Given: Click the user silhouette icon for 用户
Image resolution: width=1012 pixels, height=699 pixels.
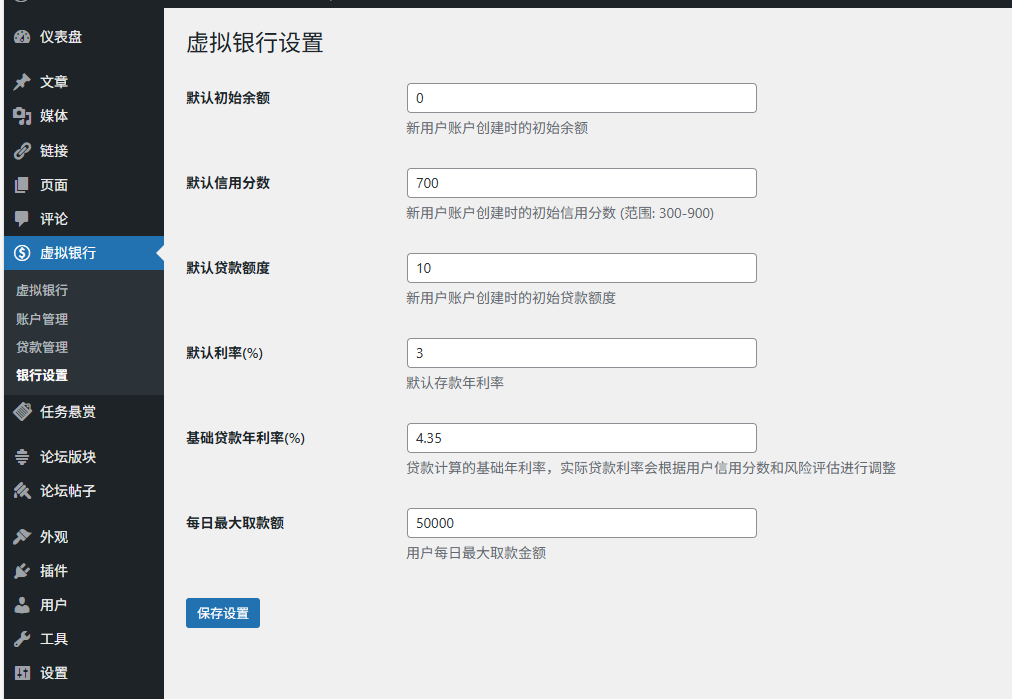Looking at the screenshot, I should [x=22, y=605].
